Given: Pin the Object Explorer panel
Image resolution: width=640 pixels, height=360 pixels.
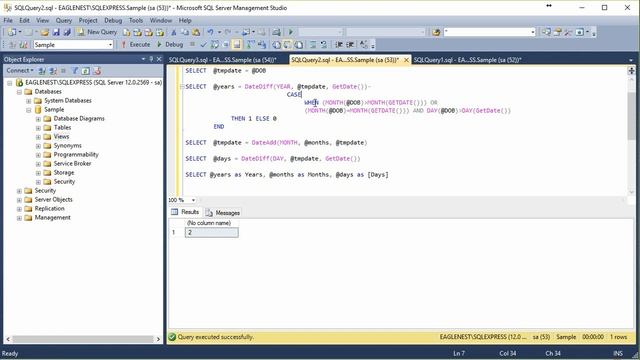Looking at the screenshot, I should (x=151, y=59).
